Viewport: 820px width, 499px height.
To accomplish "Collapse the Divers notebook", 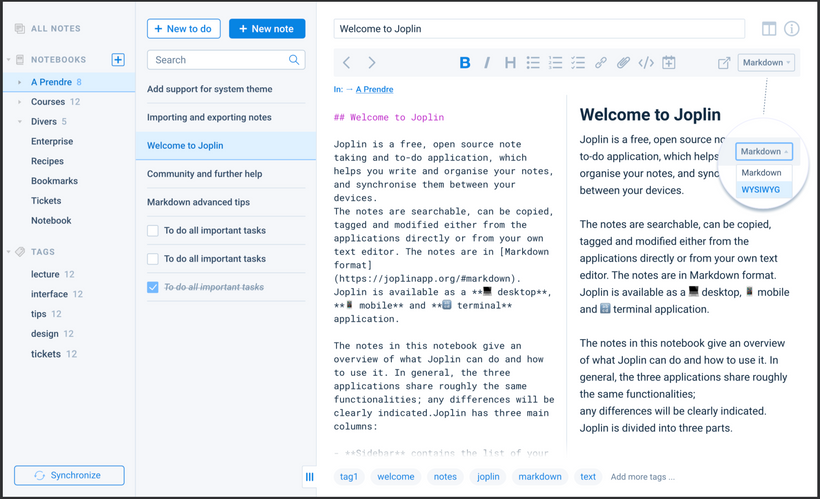I will tap(19, 122).
